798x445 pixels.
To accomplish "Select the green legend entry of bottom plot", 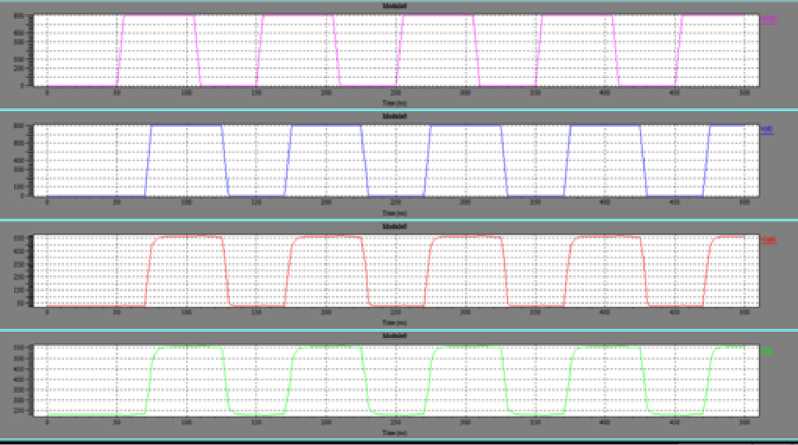I will (767, 351).
